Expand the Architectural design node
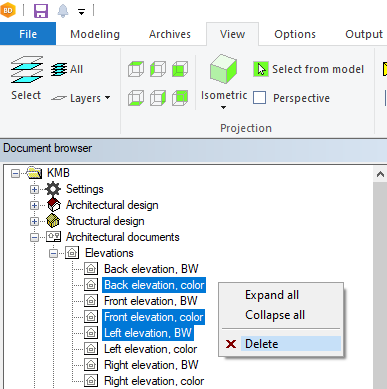The height and width of the screenshot is (389, 387). click(x=34, y=205)
